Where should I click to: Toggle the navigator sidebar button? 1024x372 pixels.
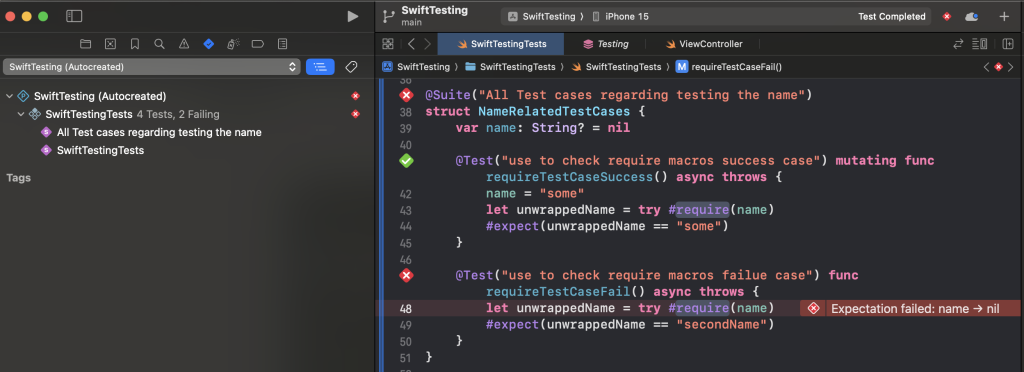click(x=74, y=16)
